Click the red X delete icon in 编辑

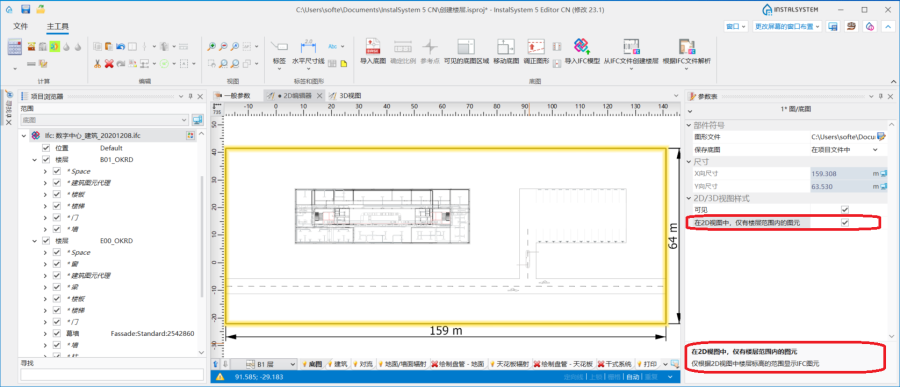(108, 64)
